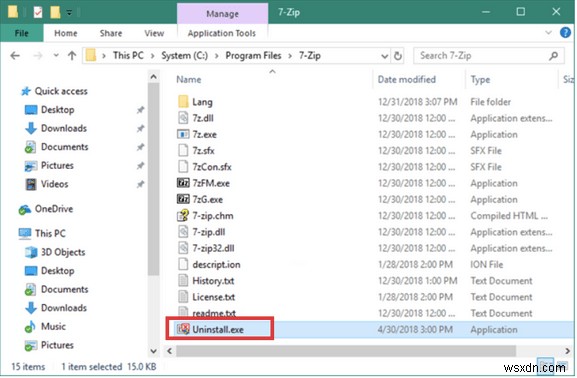The image size is (577, 378).
Task: Open 3D Objects under This PC
Action: pyautogui.click(x=63, y=252)
